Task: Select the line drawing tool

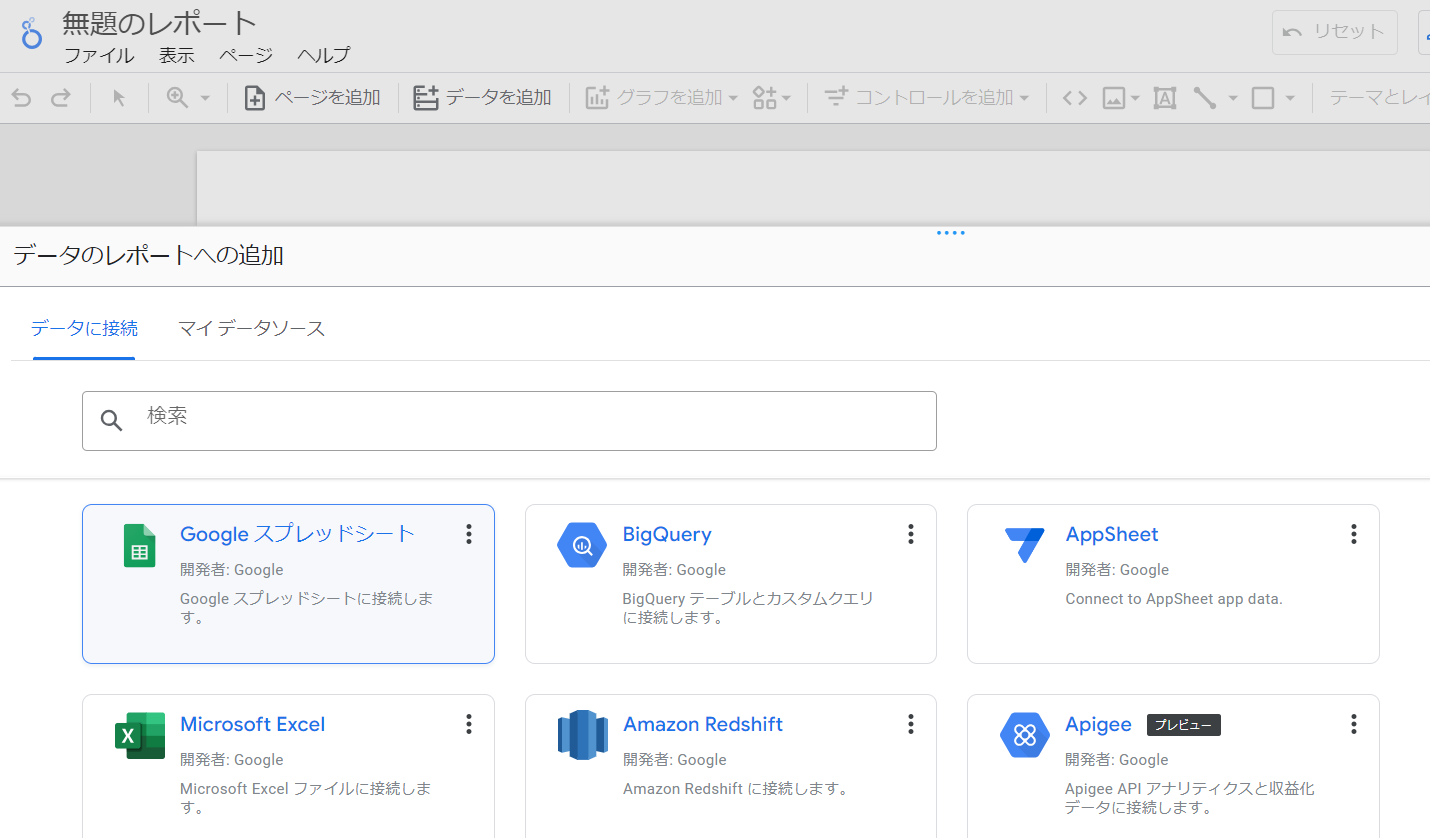Action: click(1205, 97)
